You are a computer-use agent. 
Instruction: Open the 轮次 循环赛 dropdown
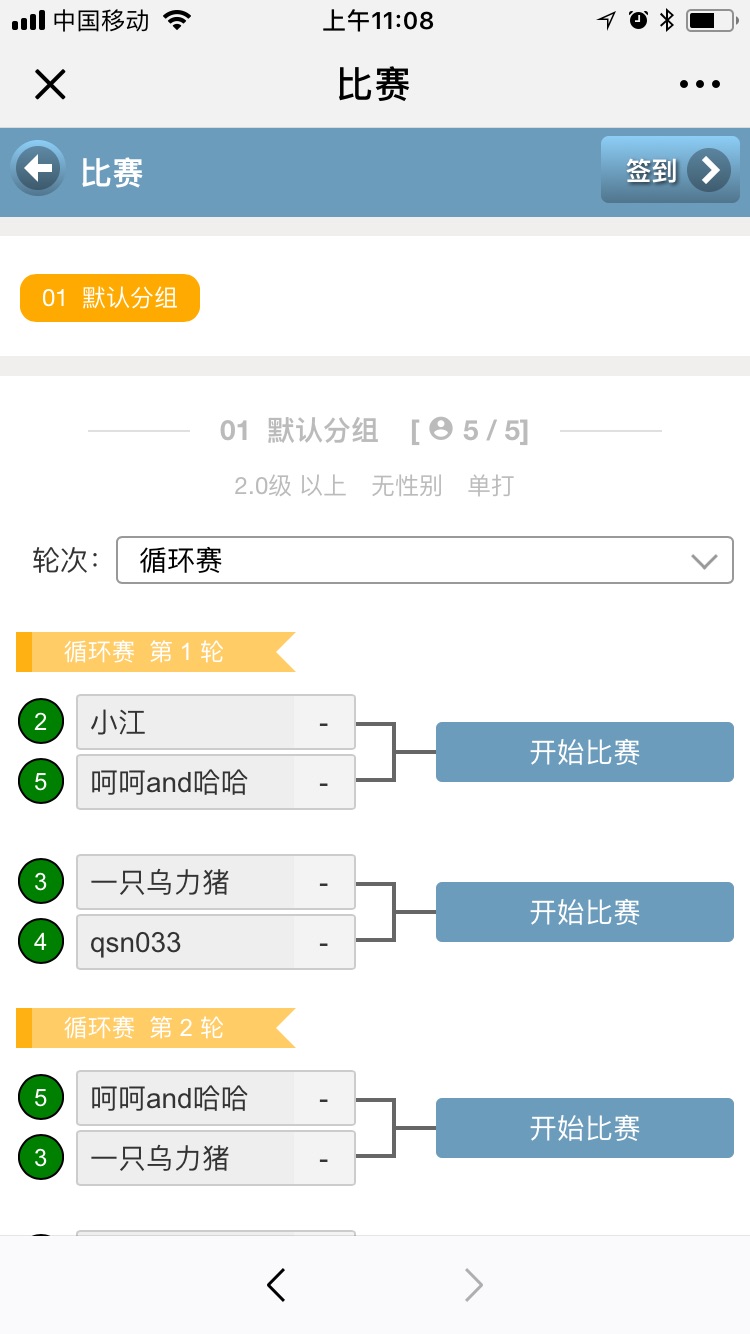point(425,560)
